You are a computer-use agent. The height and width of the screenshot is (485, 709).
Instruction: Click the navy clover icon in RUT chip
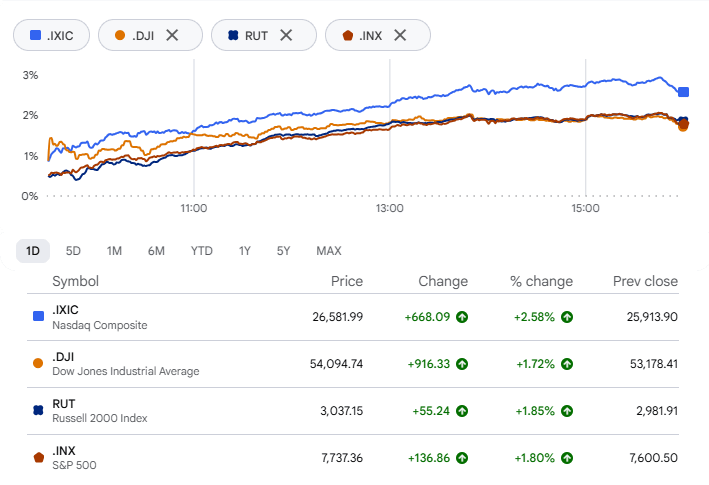coord(233,35)
